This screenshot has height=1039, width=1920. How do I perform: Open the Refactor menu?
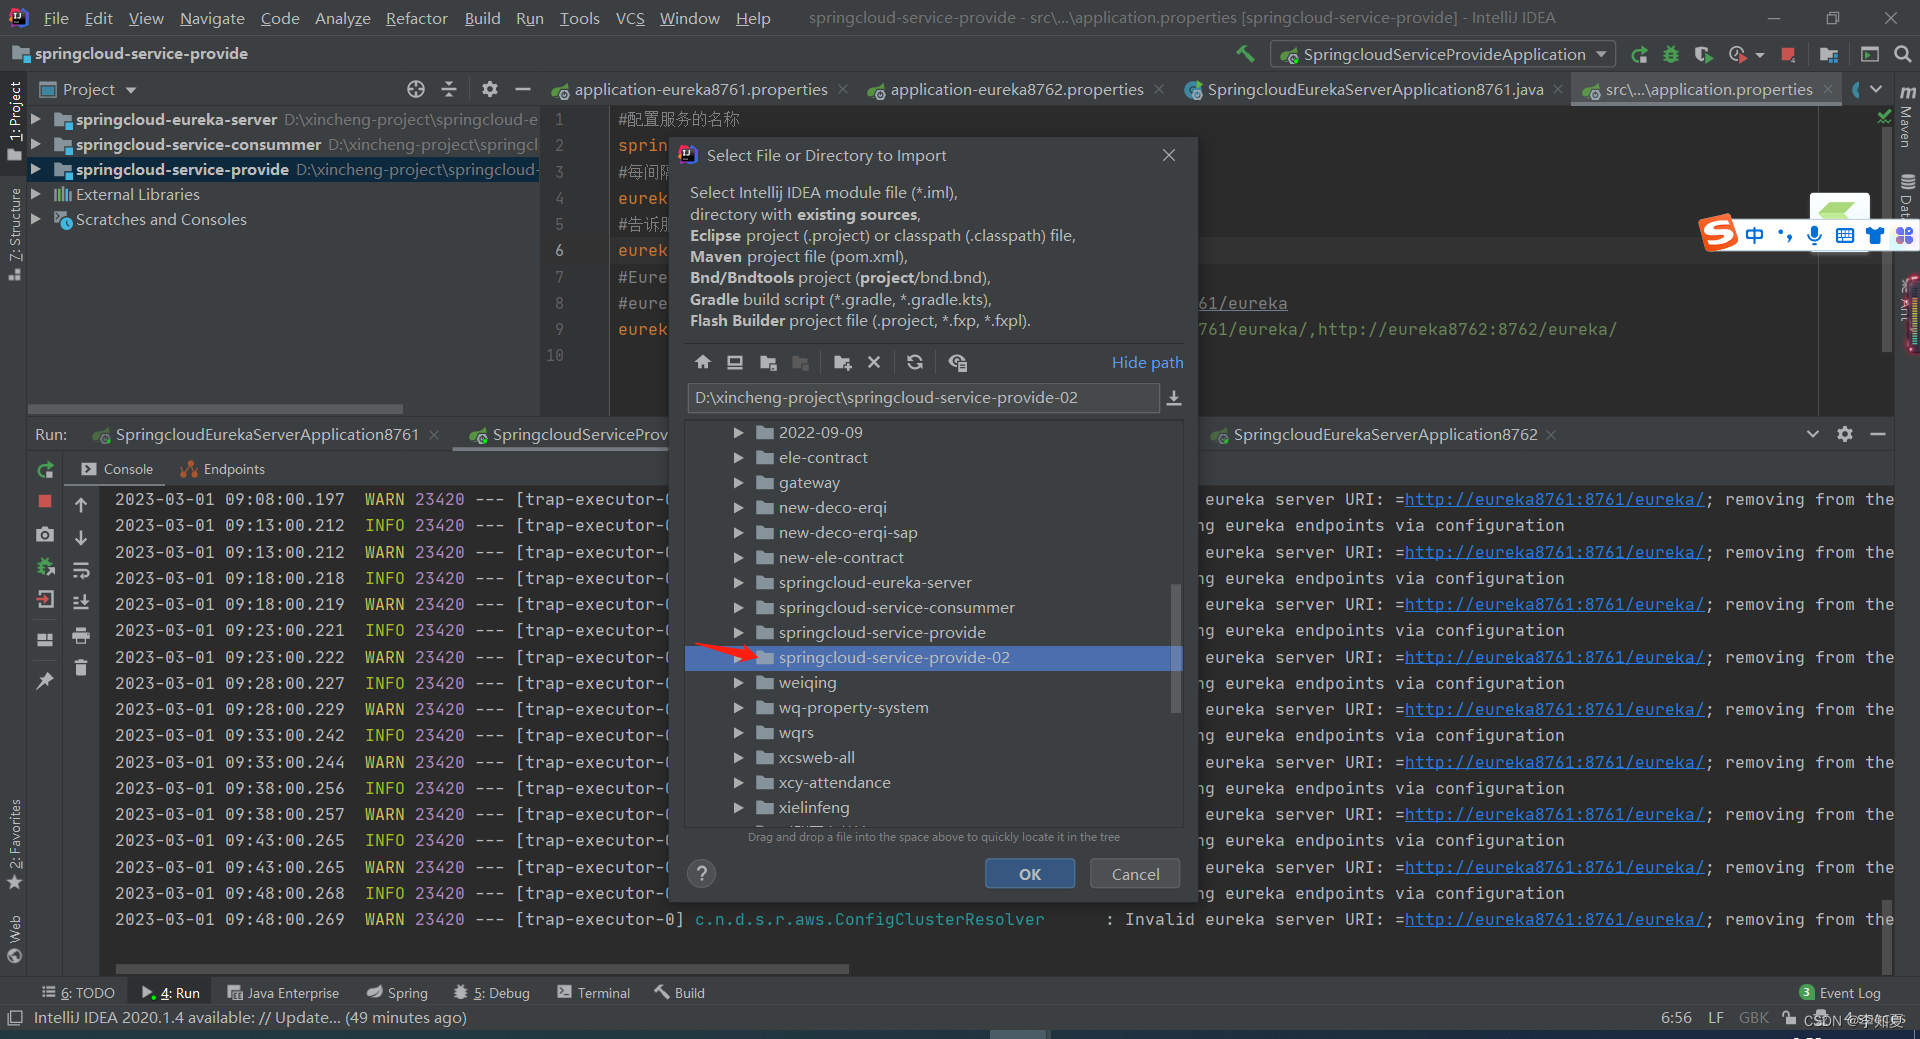click(417, 18)
